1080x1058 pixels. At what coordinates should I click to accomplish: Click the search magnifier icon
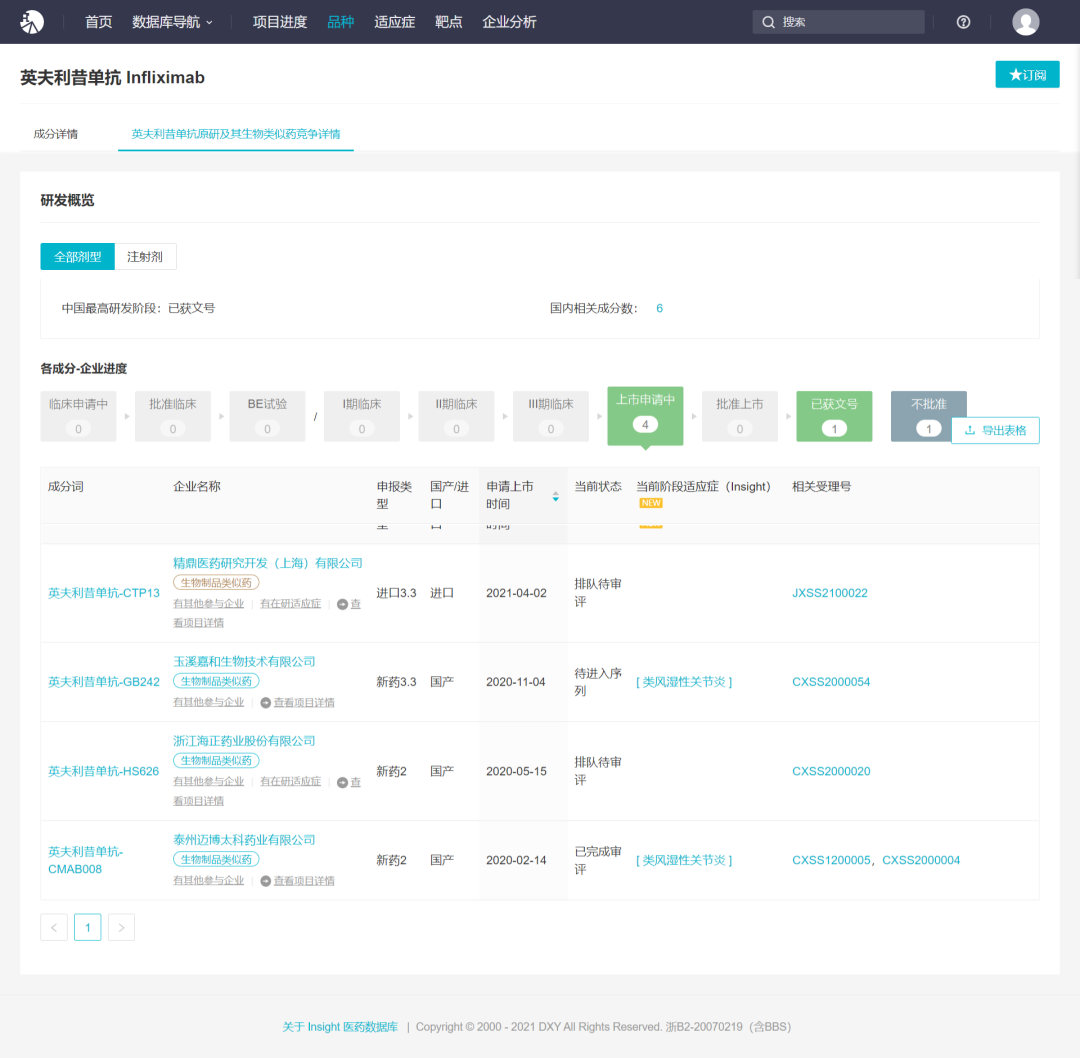[x=768, y=22]
